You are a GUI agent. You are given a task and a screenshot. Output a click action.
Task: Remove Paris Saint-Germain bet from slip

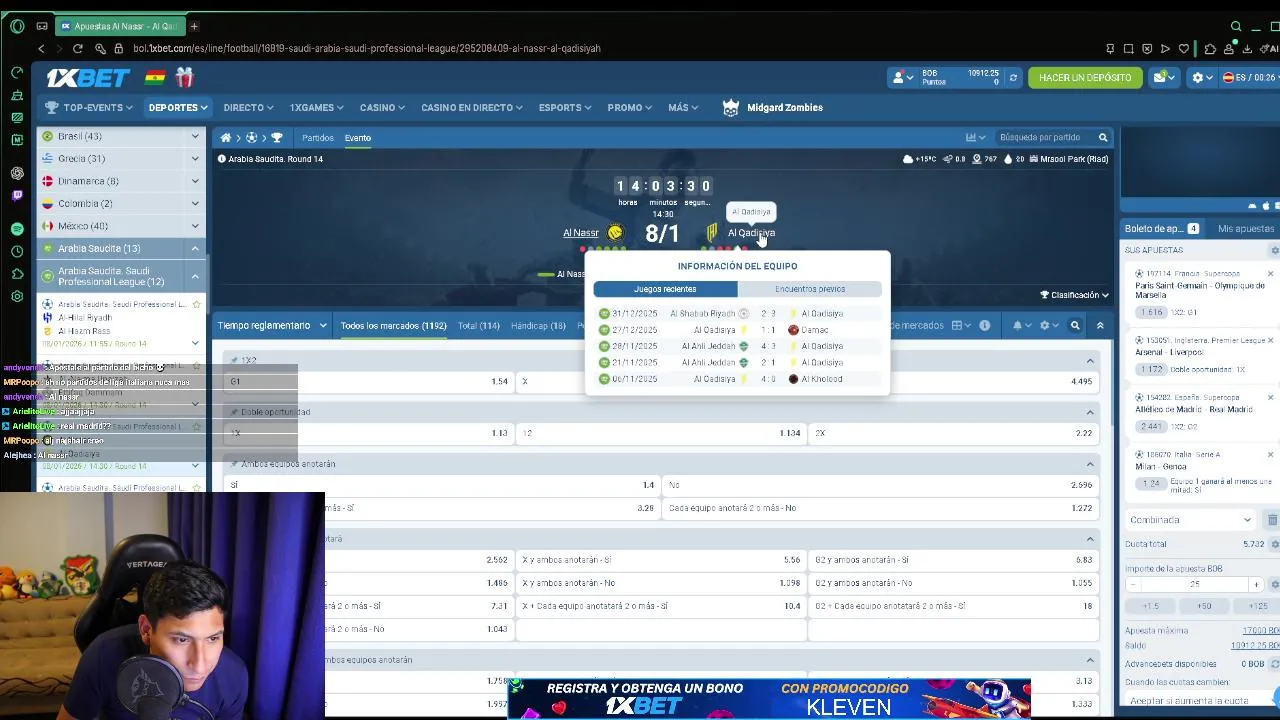point(1271,274)
